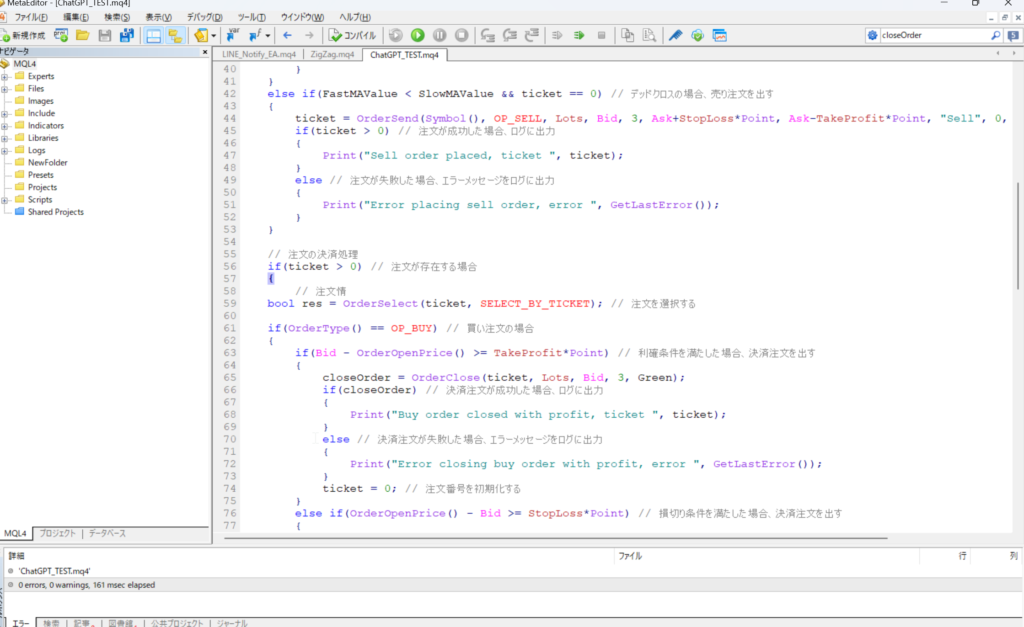Open the dropdown arrow beside the function icon
This screenshot has height=627, width=1024.
click(268, 36)
